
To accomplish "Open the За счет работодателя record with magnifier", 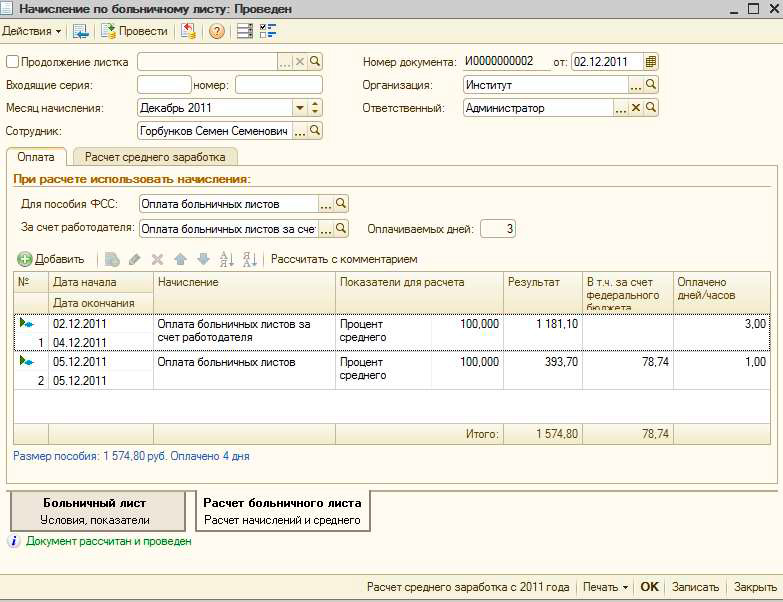I will tap(341, 229).
